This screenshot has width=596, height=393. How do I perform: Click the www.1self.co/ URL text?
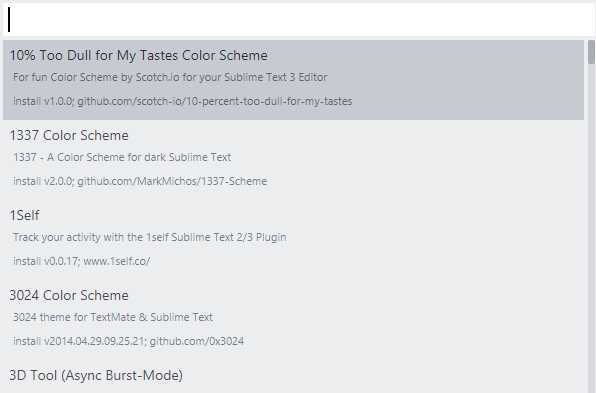(x=117, y=261)
